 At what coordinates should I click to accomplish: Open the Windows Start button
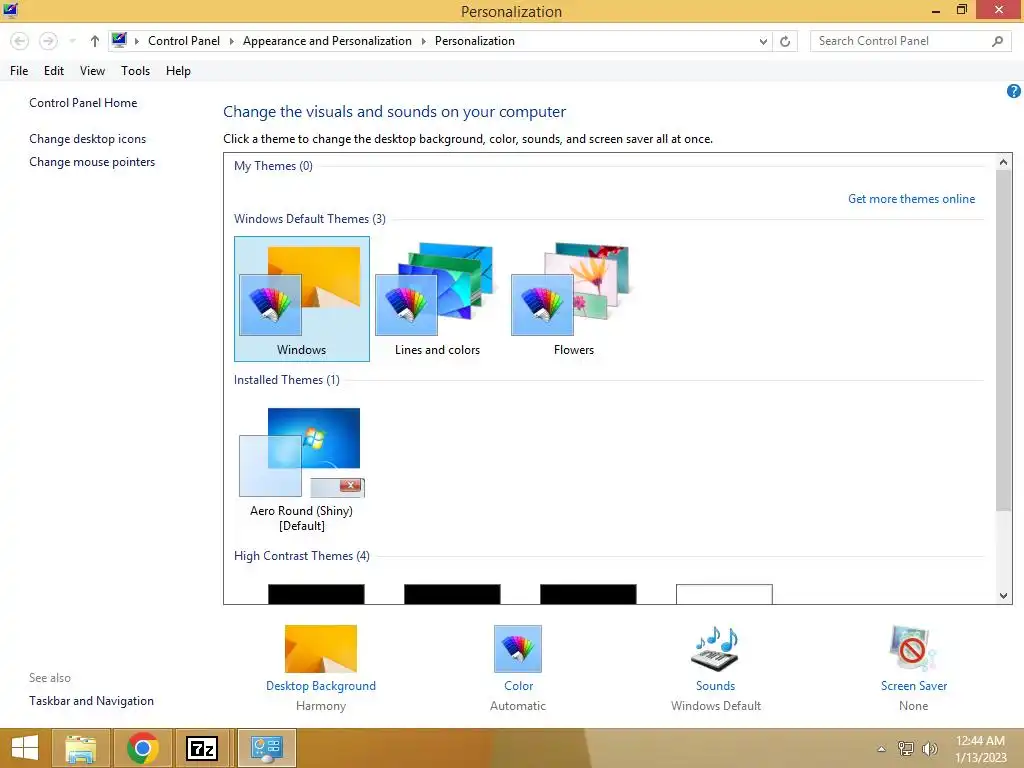click(25, 748)
